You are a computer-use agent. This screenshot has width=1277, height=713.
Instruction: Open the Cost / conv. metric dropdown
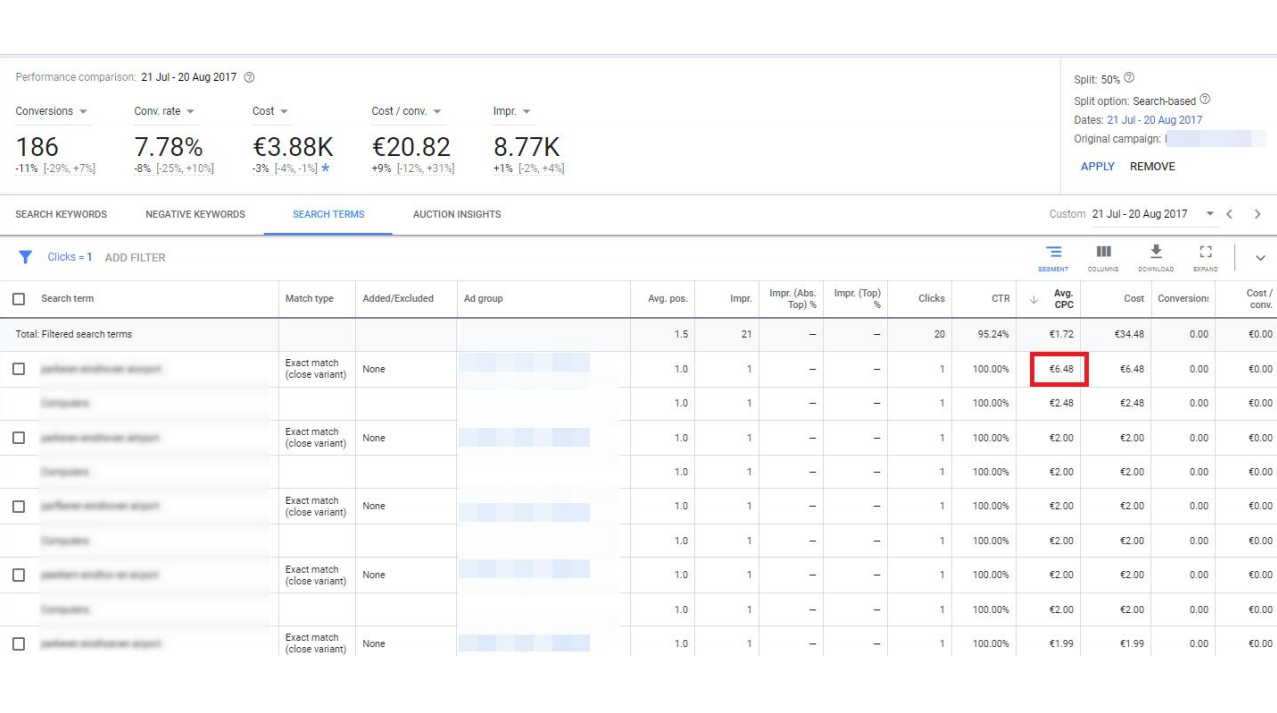[x=407, y=111]
